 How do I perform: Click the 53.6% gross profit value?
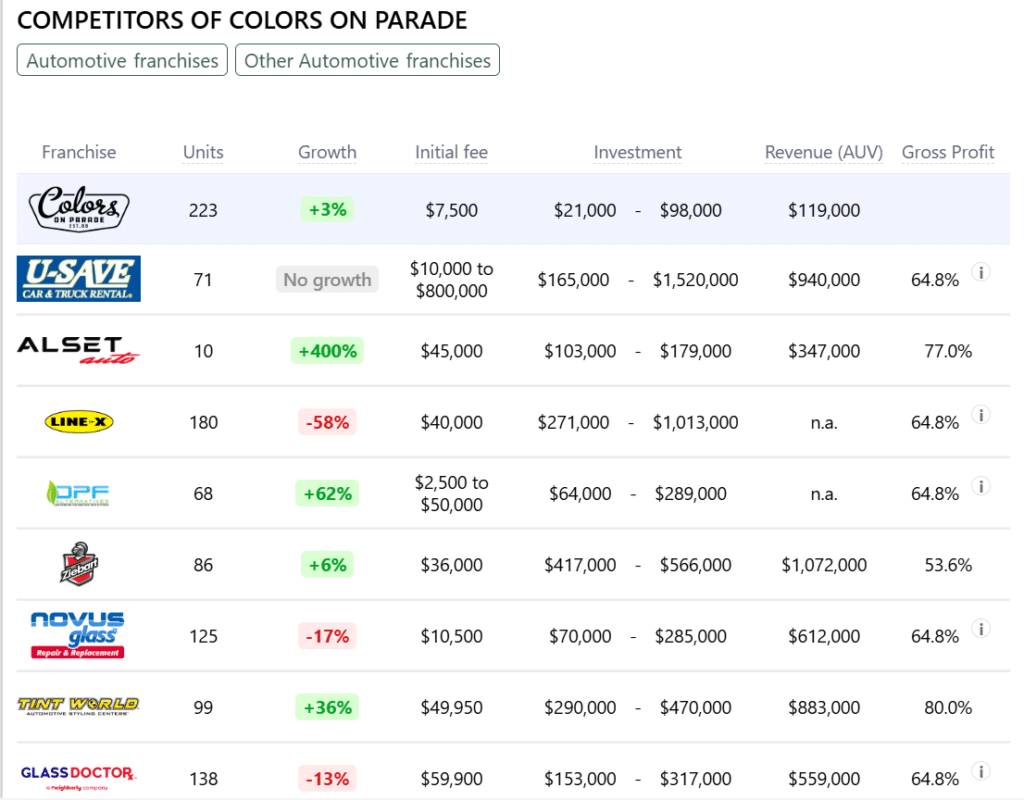coord(948,564)
